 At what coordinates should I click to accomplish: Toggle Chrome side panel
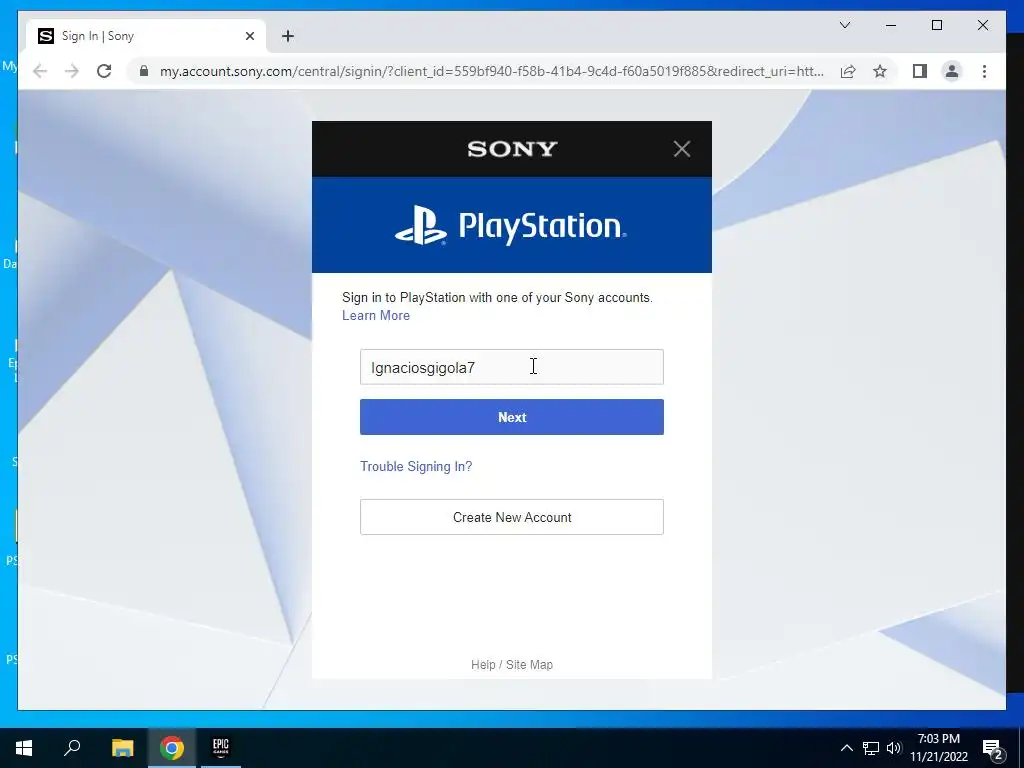[920, 71]
